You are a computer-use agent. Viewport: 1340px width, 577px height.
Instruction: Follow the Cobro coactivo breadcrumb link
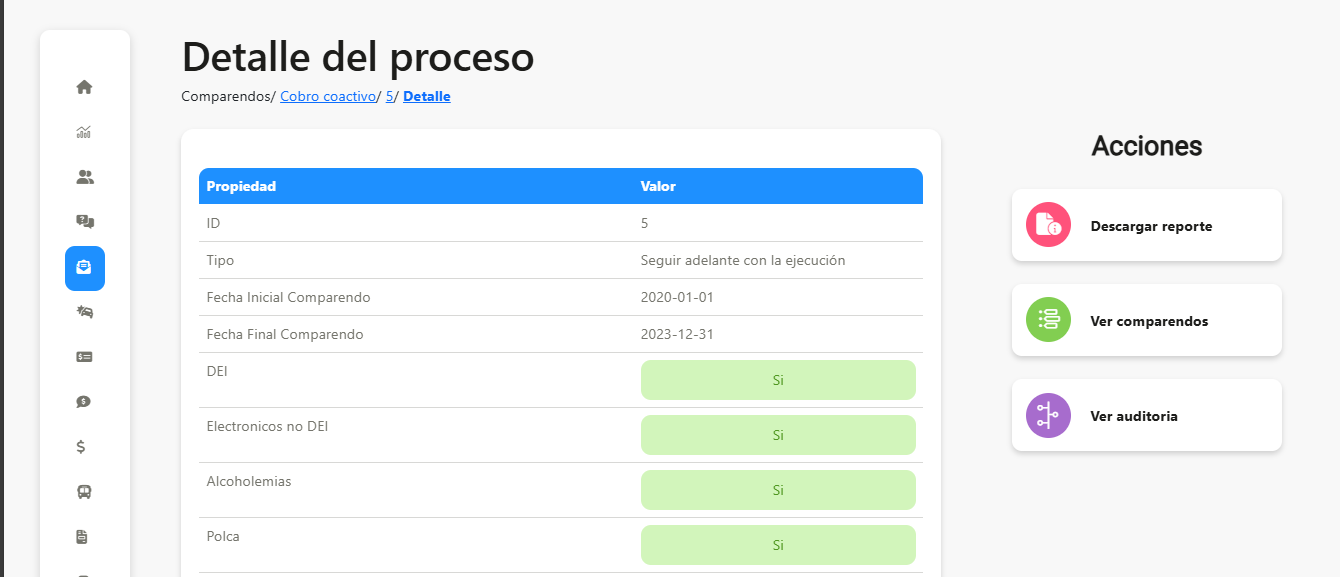pos(328,97)
